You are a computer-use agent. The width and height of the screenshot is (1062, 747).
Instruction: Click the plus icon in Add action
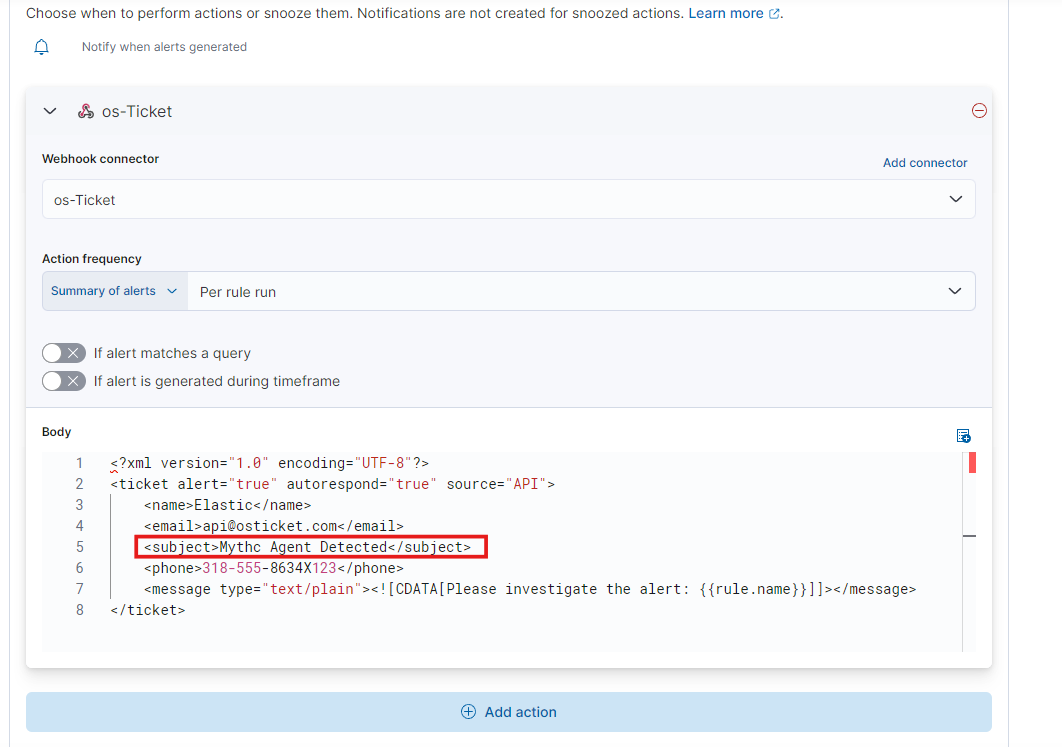tap(468, 712)
